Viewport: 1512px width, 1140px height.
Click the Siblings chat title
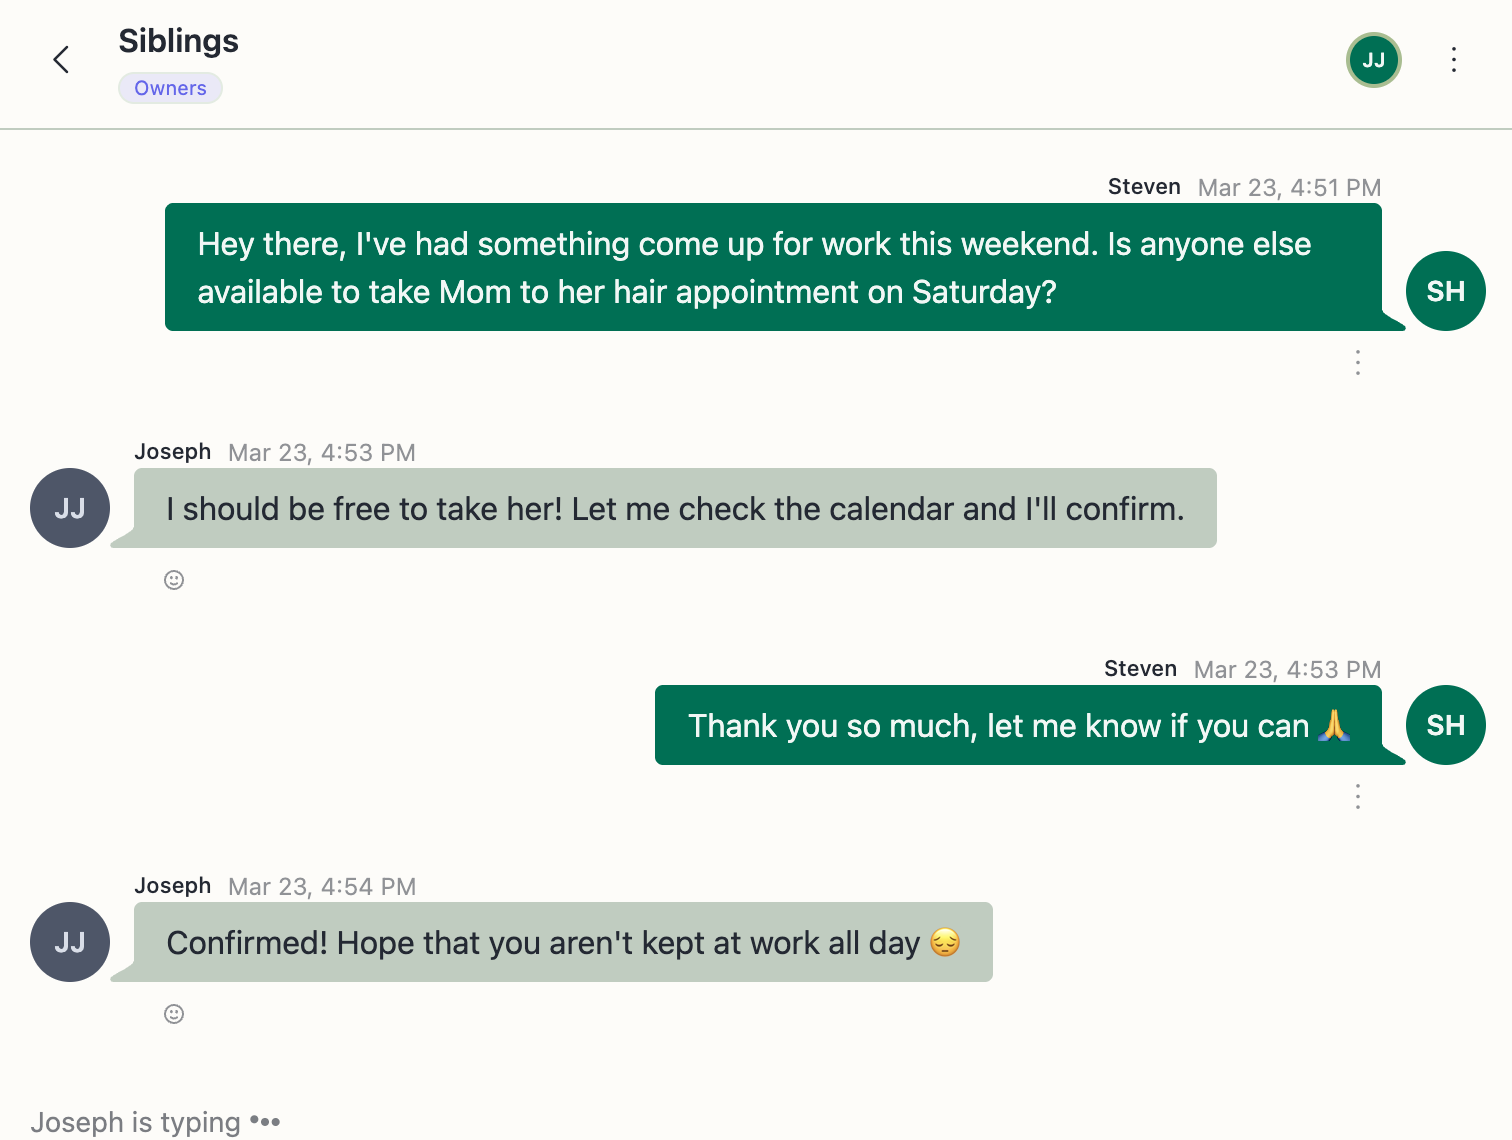(x=178, y=42)
